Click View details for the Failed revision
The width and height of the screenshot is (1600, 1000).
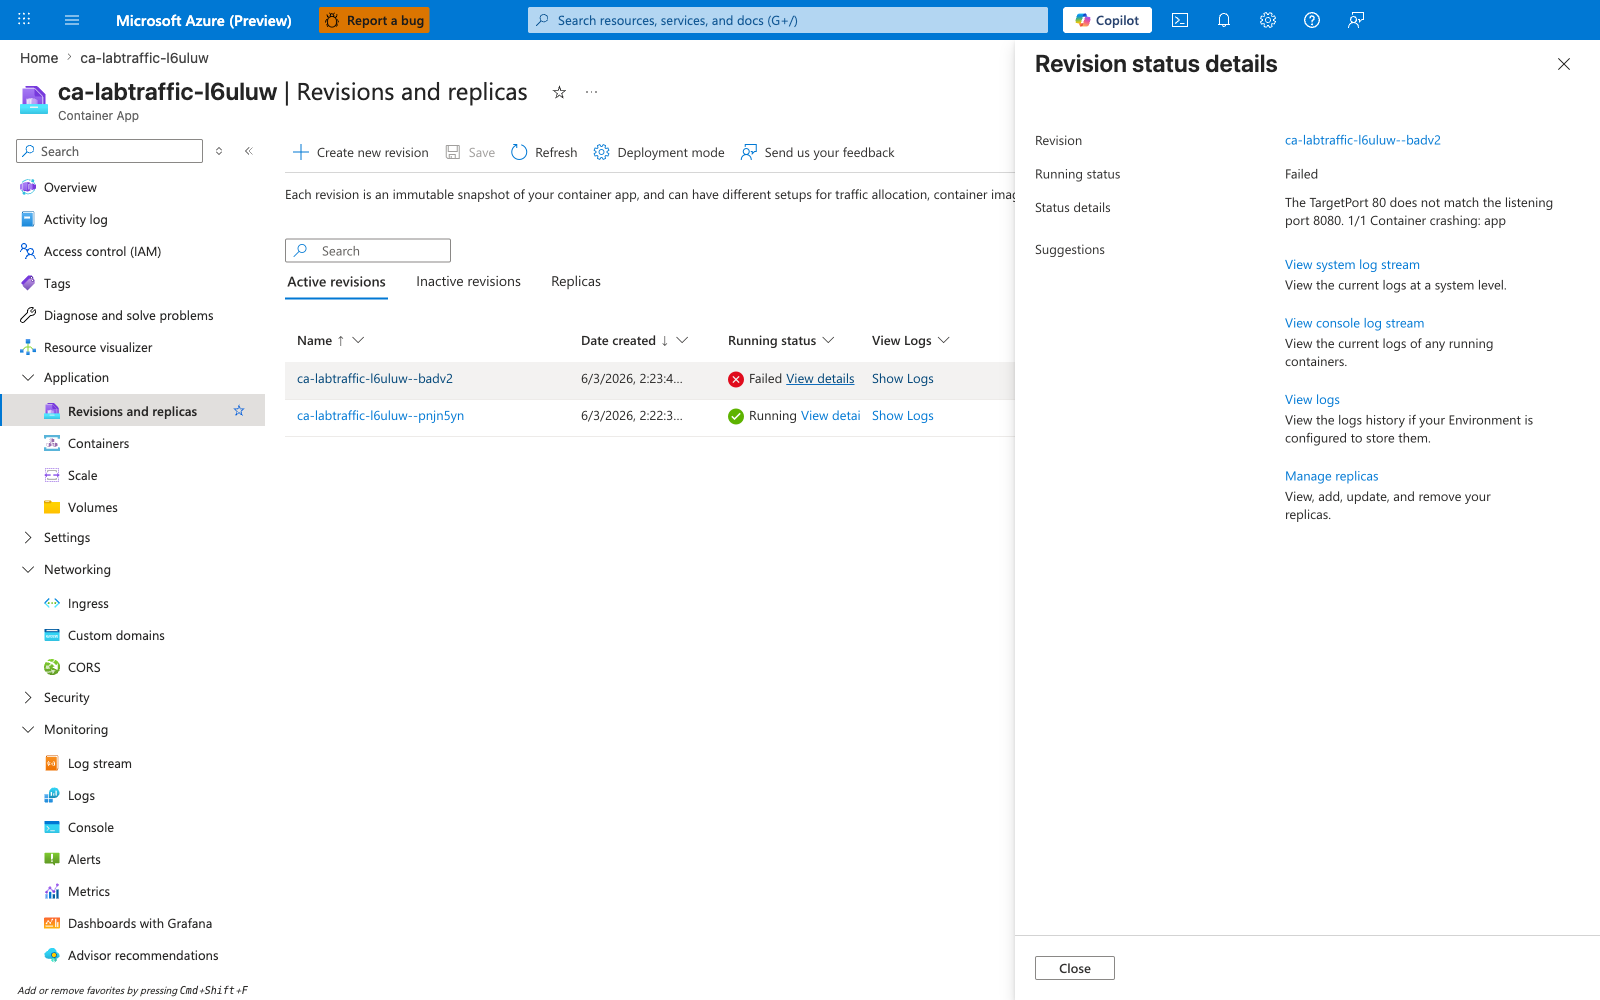pos(820,379)
